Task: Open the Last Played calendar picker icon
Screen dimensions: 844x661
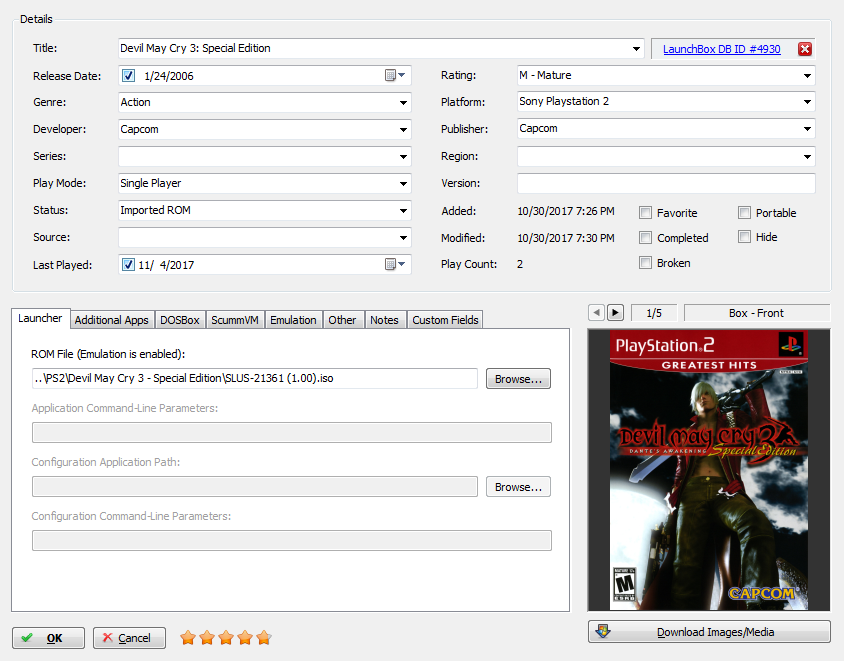Action: pos(395,264)
